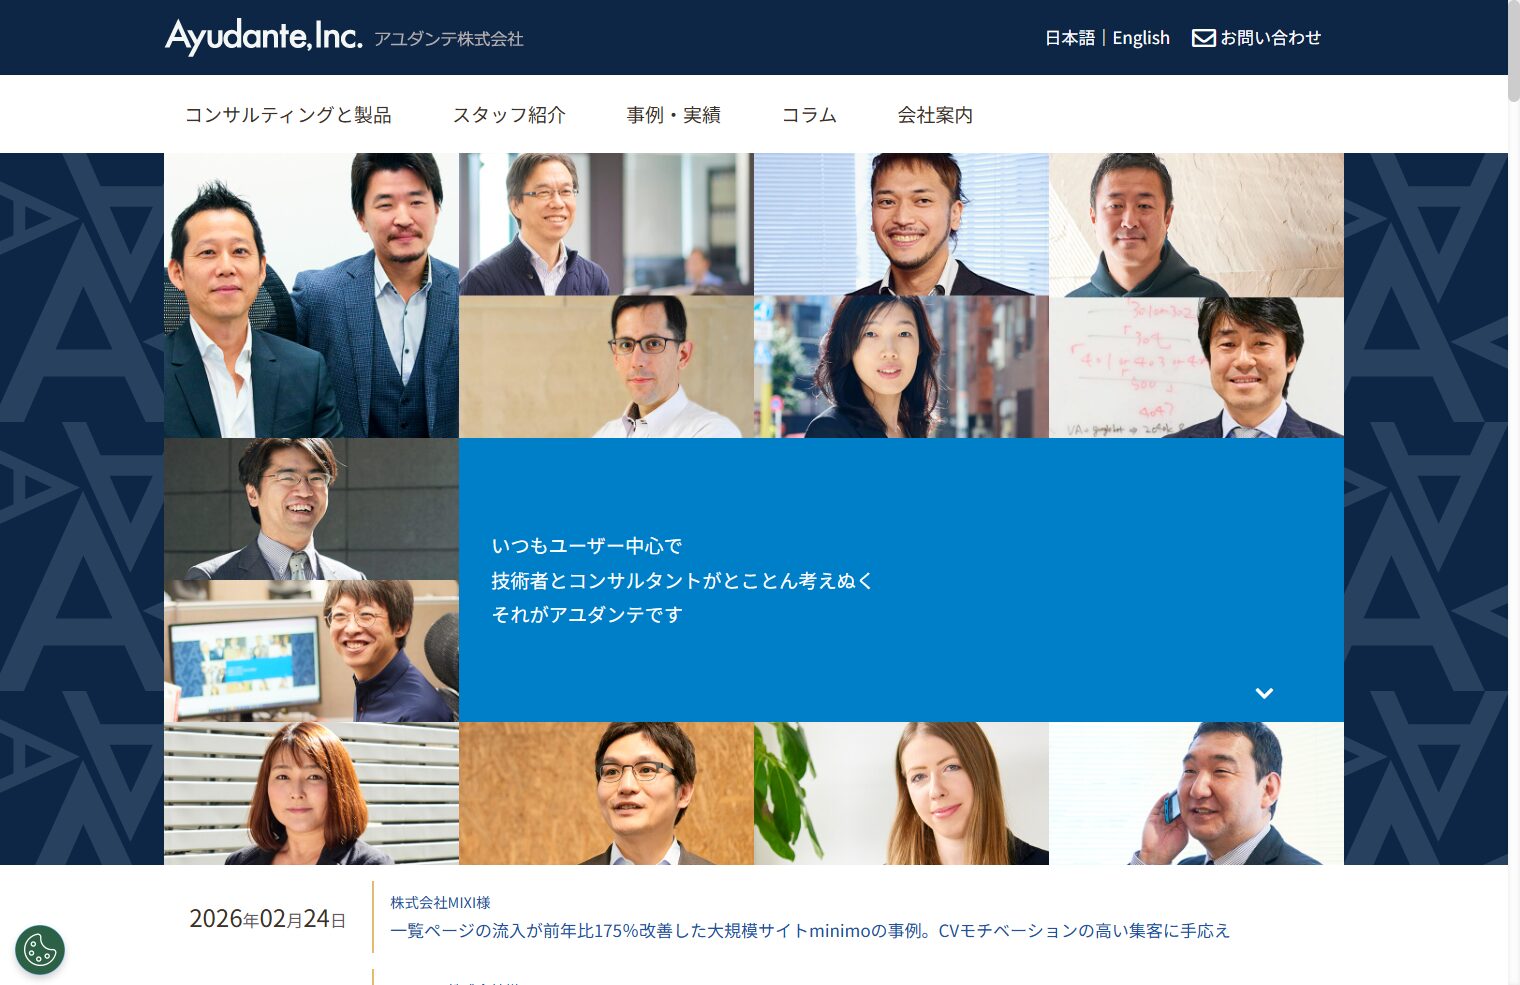The height and width of the screenshot is (985, 1520).
Task: Click the Ayudante, Inc. logo
Action: point(264,37)
